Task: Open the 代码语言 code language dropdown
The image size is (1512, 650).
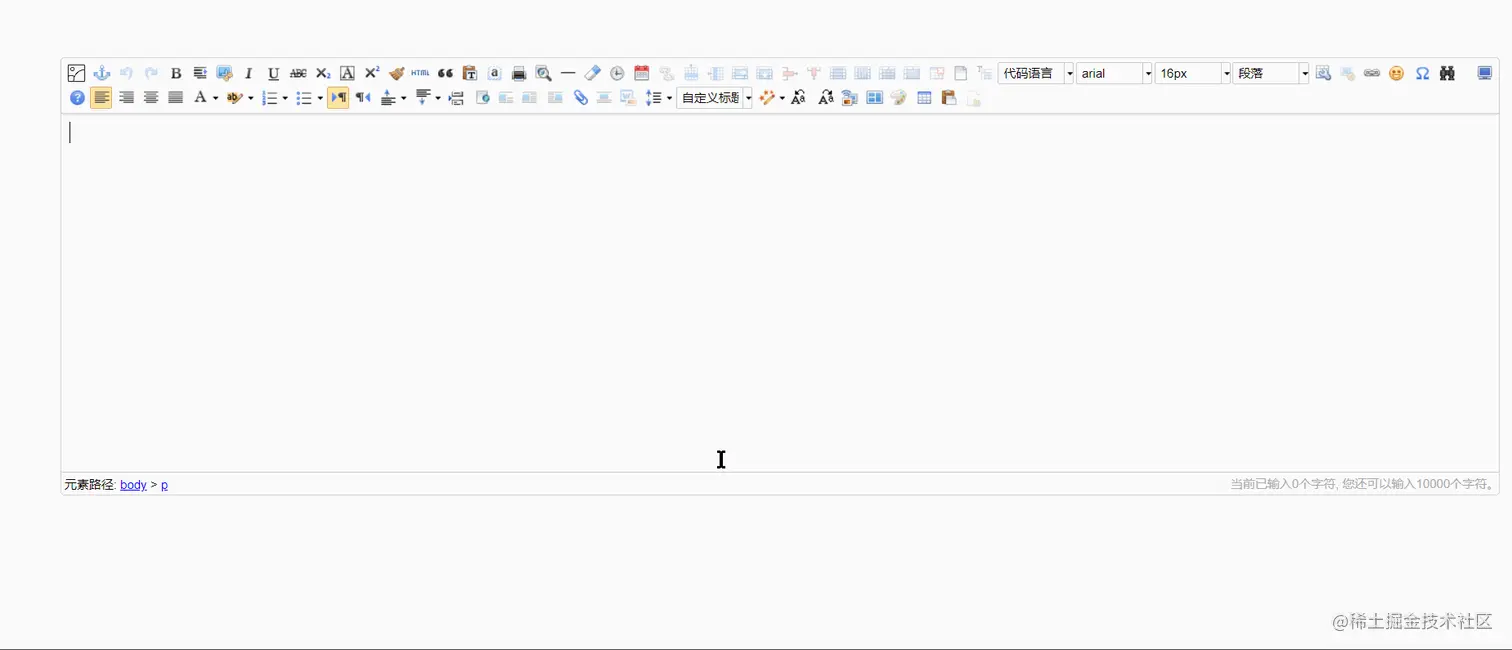Action: point(1036,73)
